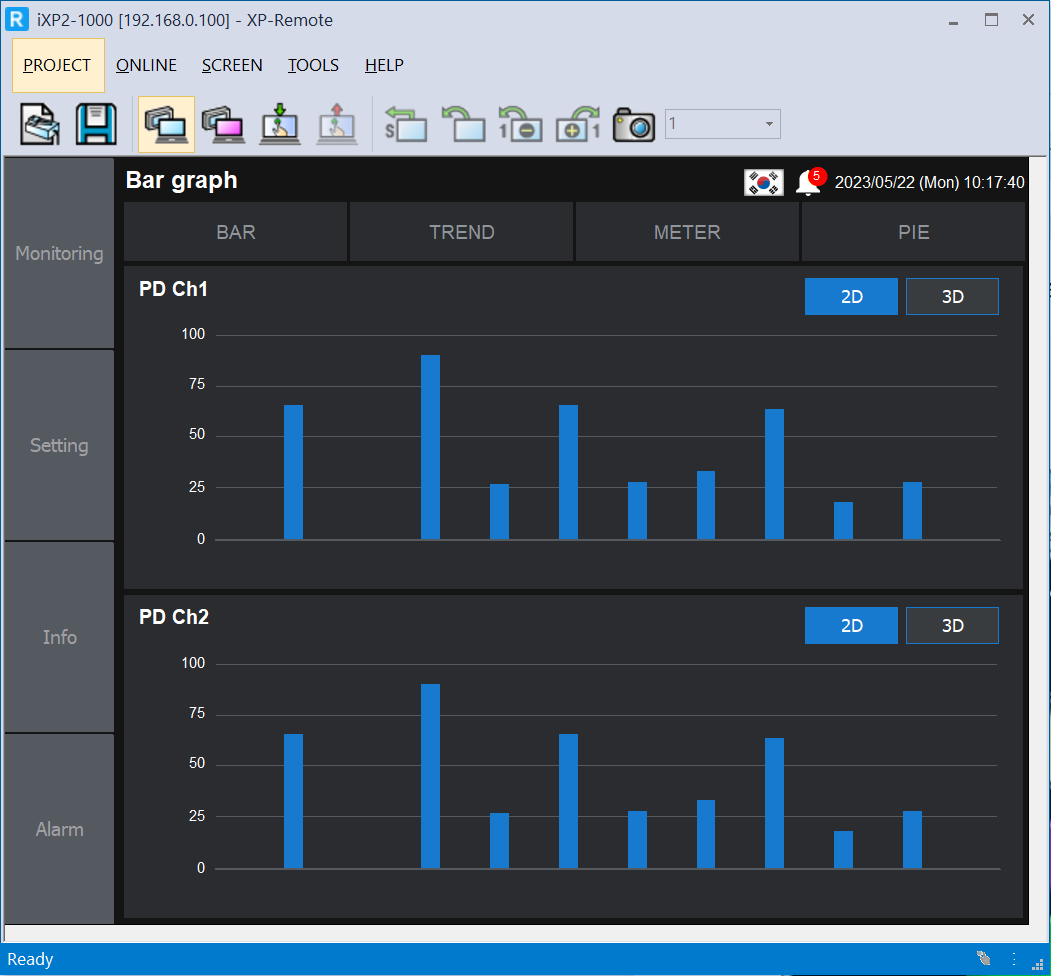Open the TOOLS menu
The width and height of the screenshot is (1051, 976).
coord(313,65)
